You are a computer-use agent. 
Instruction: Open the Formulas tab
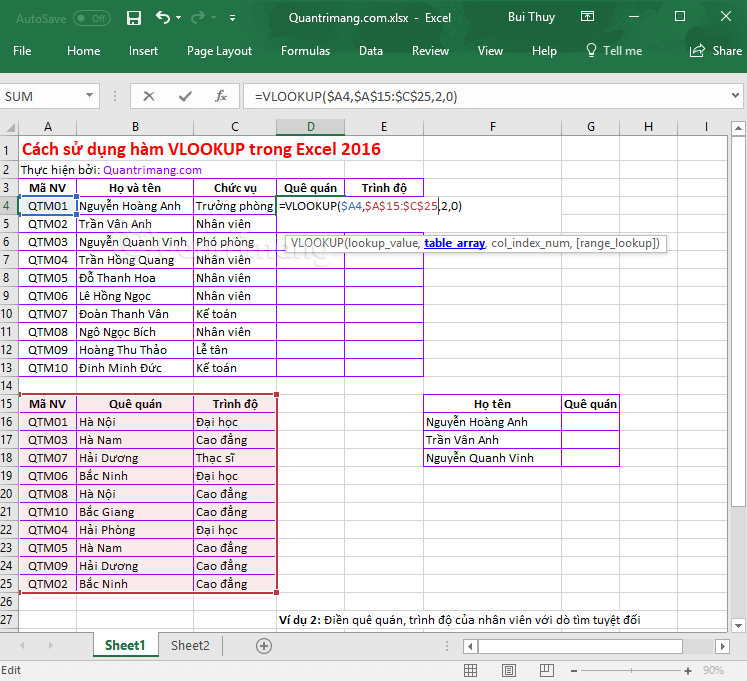(x=305, y=51)
